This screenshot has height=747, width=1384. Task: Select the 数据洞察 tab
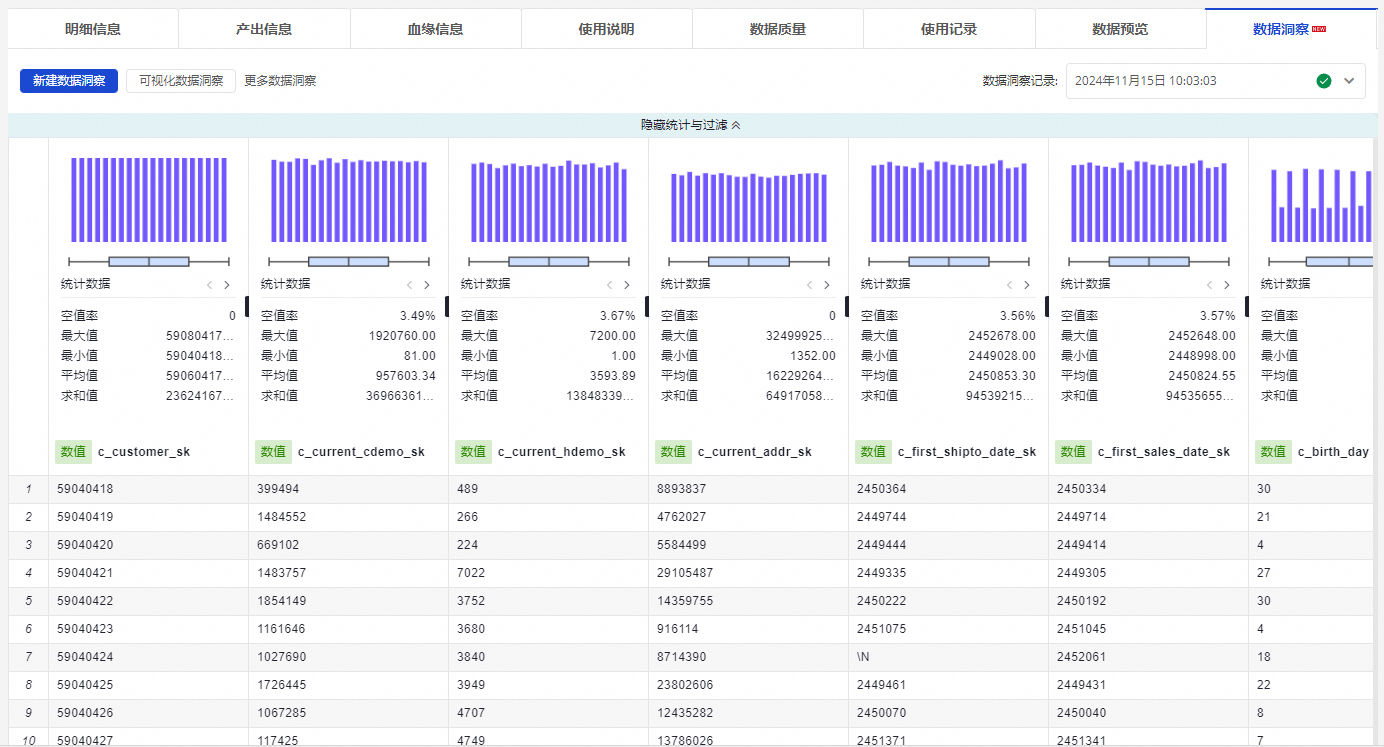pos(1290,29)
